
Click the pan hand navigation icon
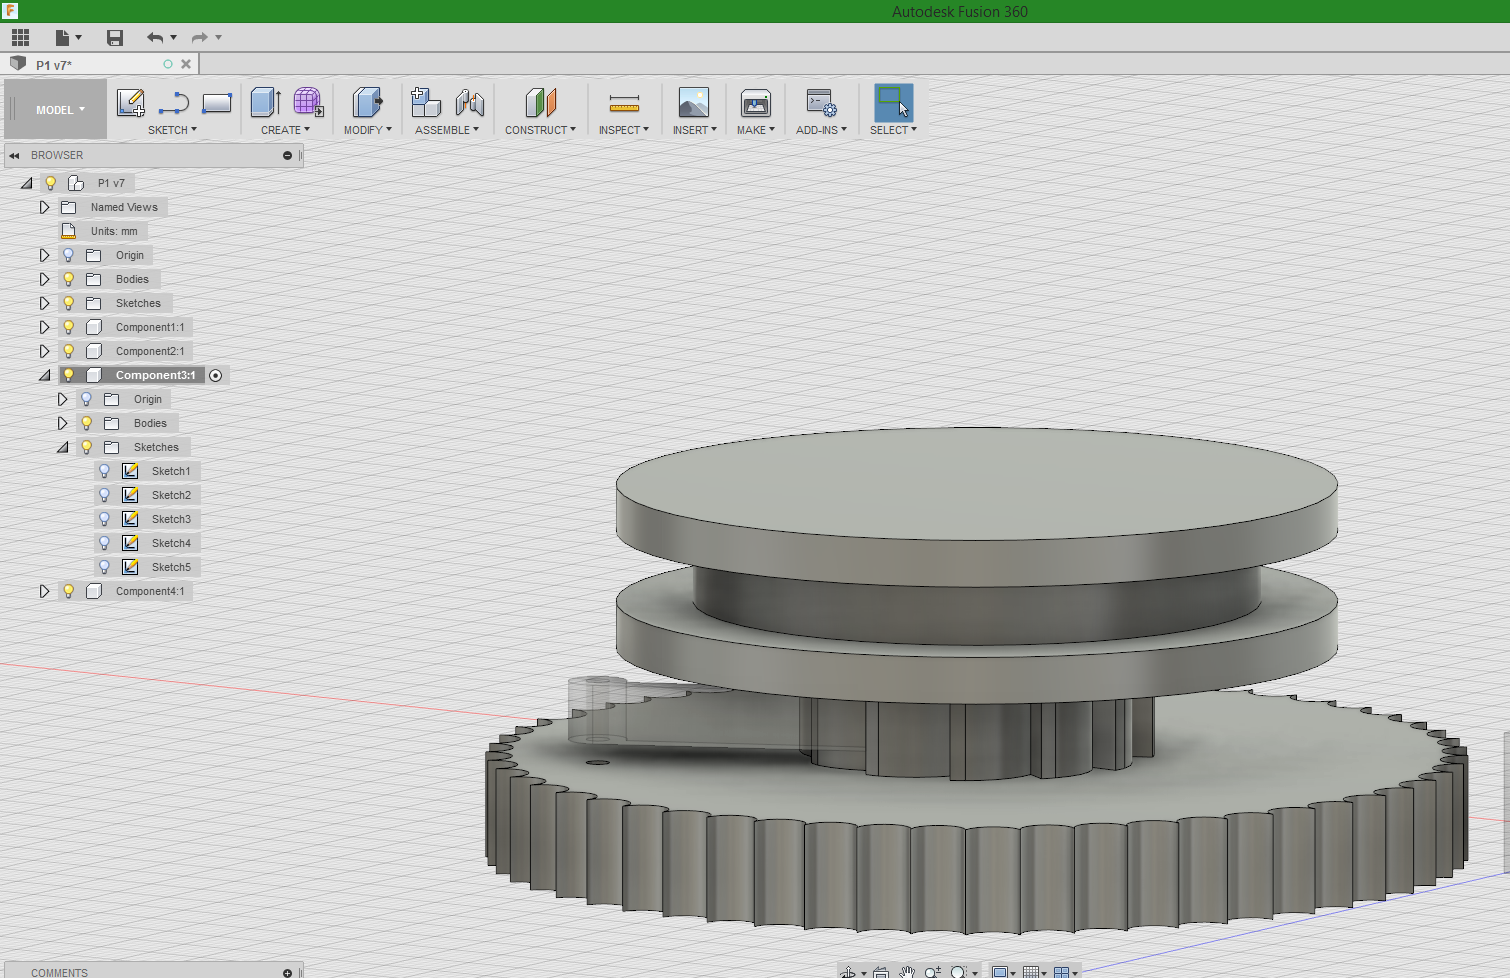pyautogui.click(x=907, y=971)
